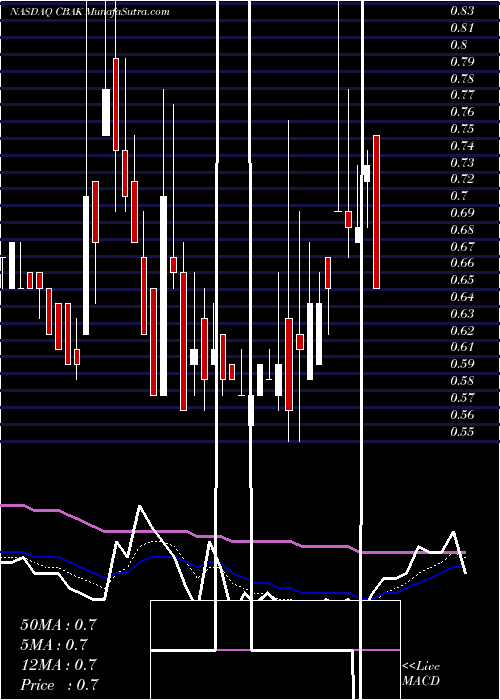The width and height of the screenshot is (500, 700).
Task: Click the 0.61 price level label
Action: (x=462, y=347)
